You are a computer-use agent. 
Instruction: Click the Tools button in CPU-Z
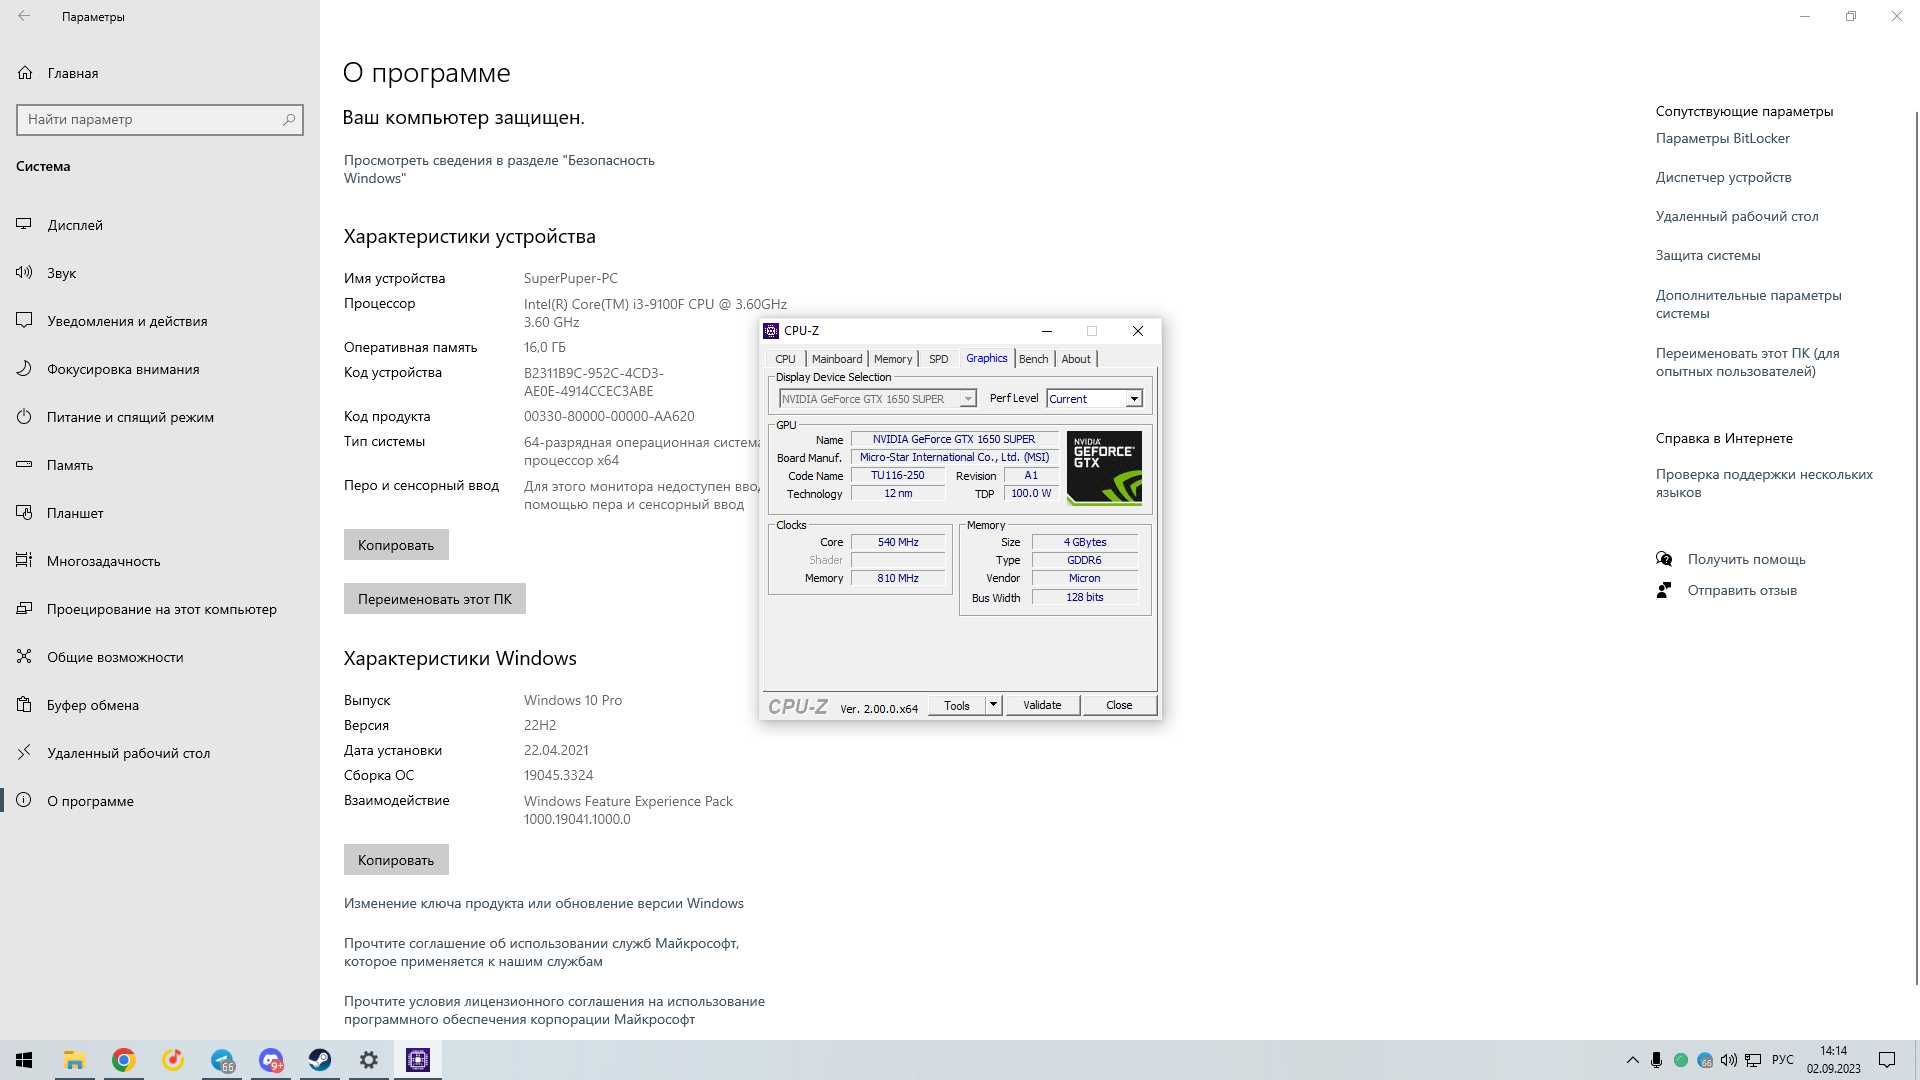tap(956, 705)
